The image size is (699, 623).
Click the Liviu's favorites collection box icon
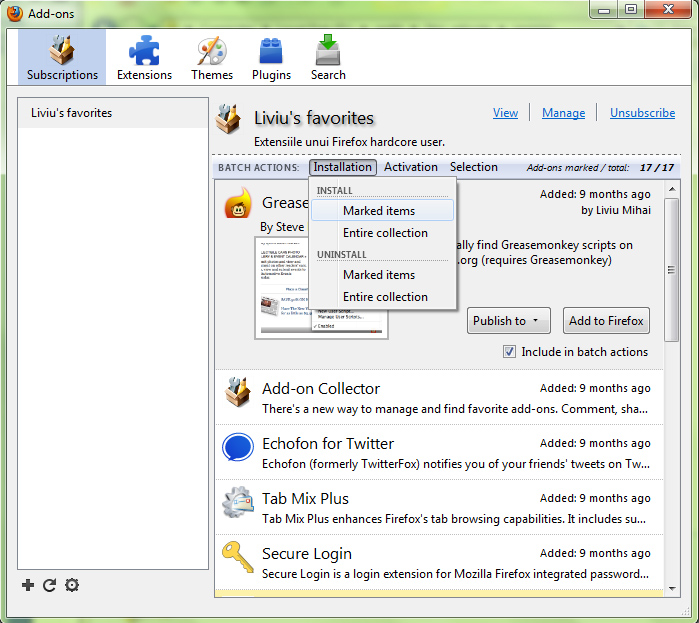click(x=228, y=119)
